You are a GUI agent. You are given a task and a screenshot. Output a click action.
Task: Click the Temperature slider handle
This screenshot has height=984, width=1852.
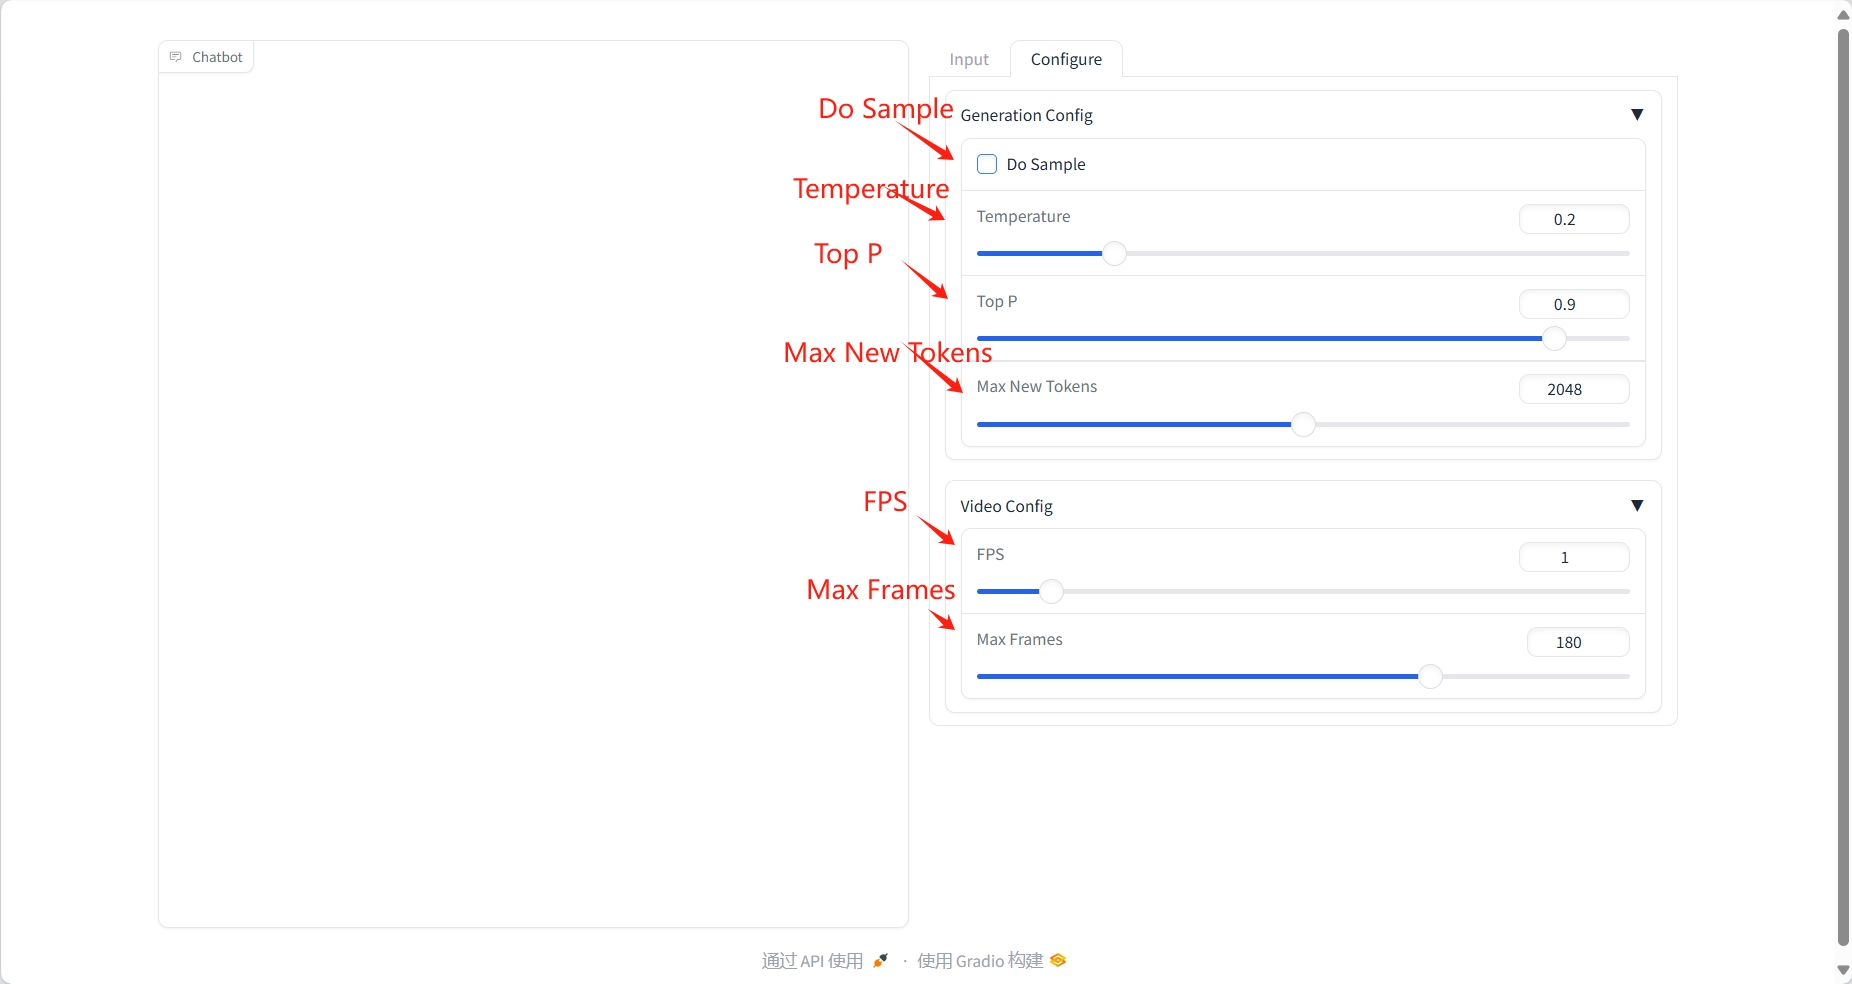pos(1114,254)
